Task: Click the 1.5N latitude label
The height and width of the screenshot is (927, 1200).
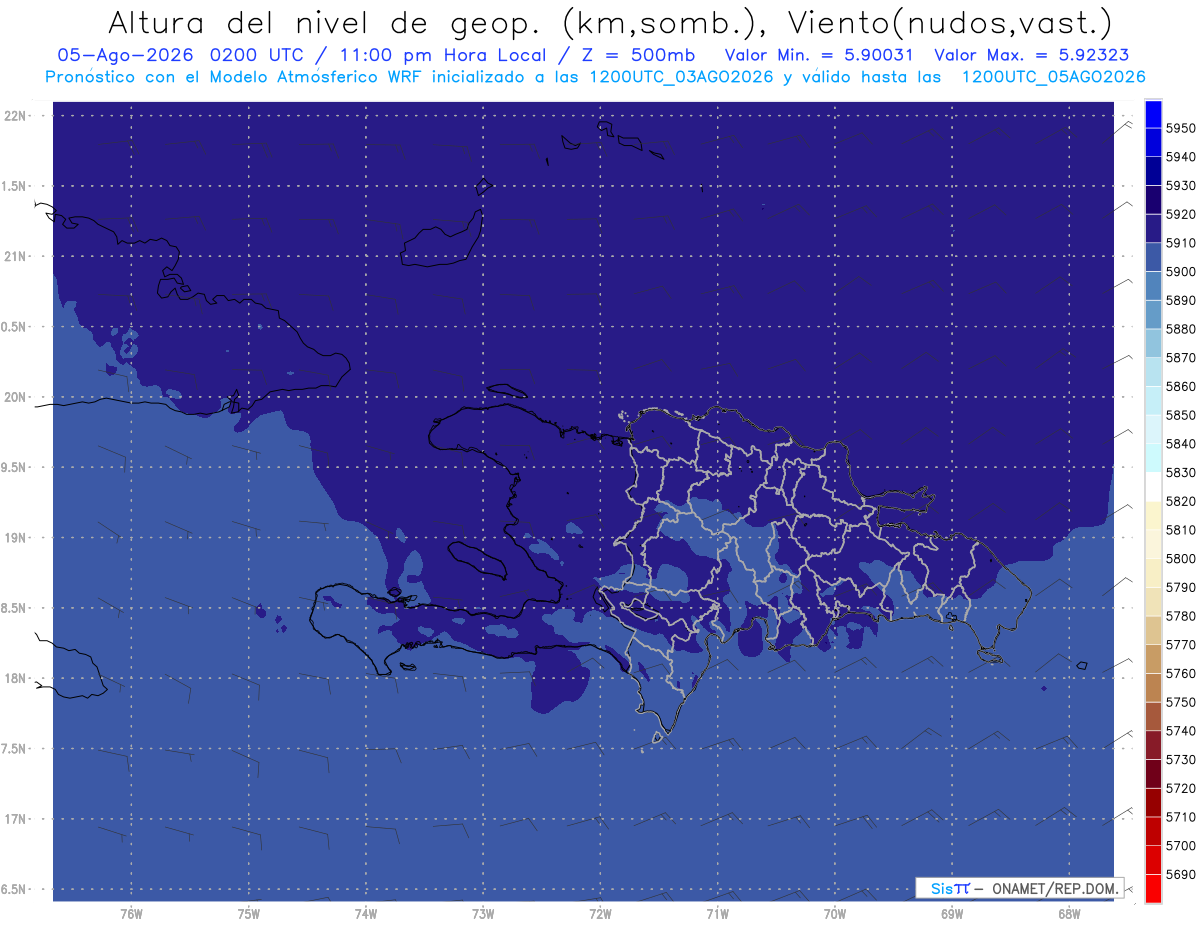Action: coord(16,186)
